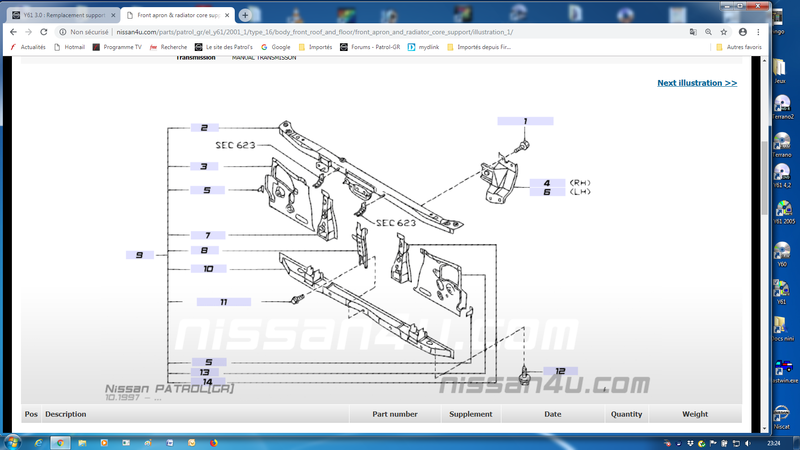Open the Actualités bookmark
Image resolution: width=800 pixels, height=450 pixels.
click(28, 47)
